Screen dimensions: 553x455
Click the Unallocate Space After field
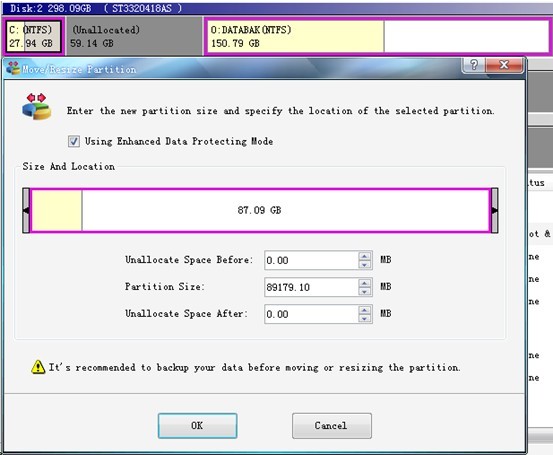tap(311, 314)
